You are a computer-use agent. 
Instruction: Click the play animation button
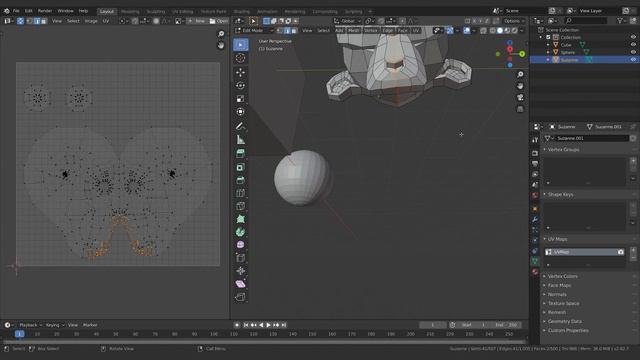(269, 325)
